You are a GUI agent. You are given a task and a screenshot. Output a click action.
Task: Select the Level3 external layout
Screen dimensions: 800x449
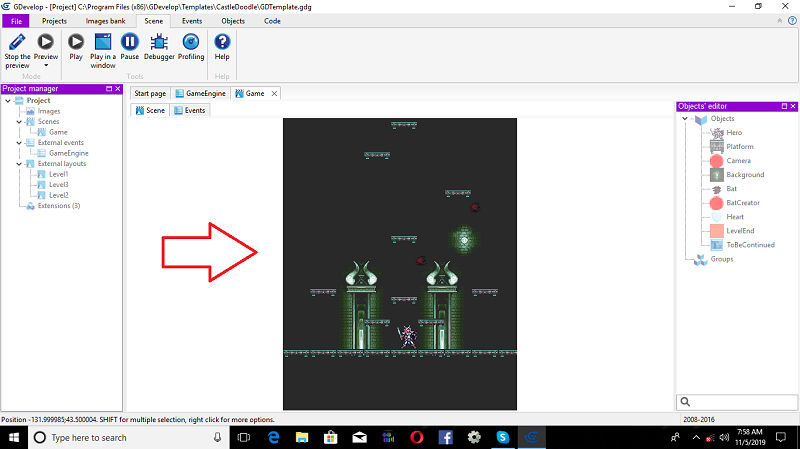tap(58, 185)
